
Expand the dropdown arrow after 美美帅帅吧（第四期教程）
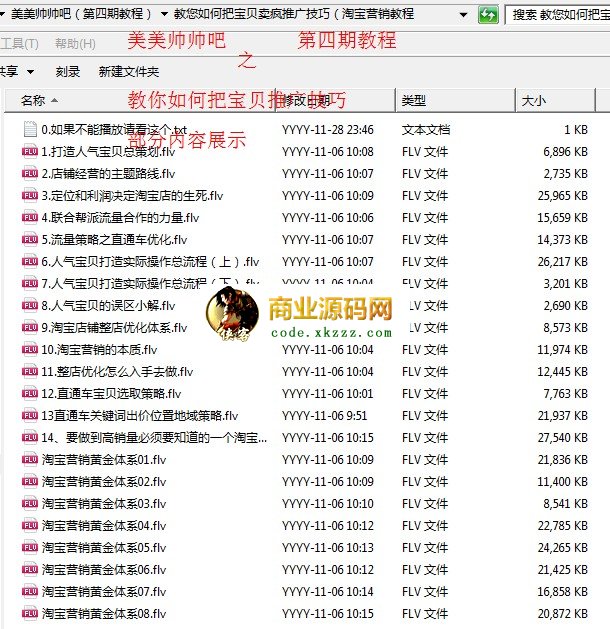164,14
